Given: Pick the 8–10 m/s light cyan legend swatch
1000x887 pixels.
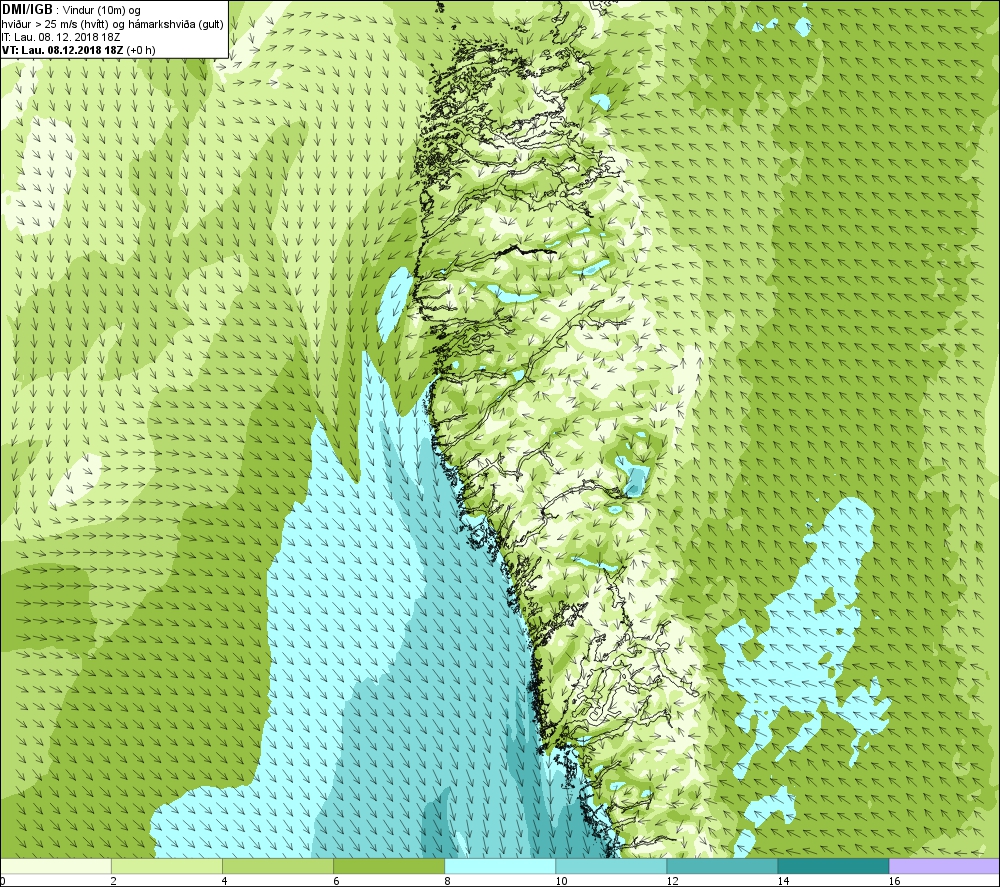Looking at the screenshot, I should tap(500, 866).
